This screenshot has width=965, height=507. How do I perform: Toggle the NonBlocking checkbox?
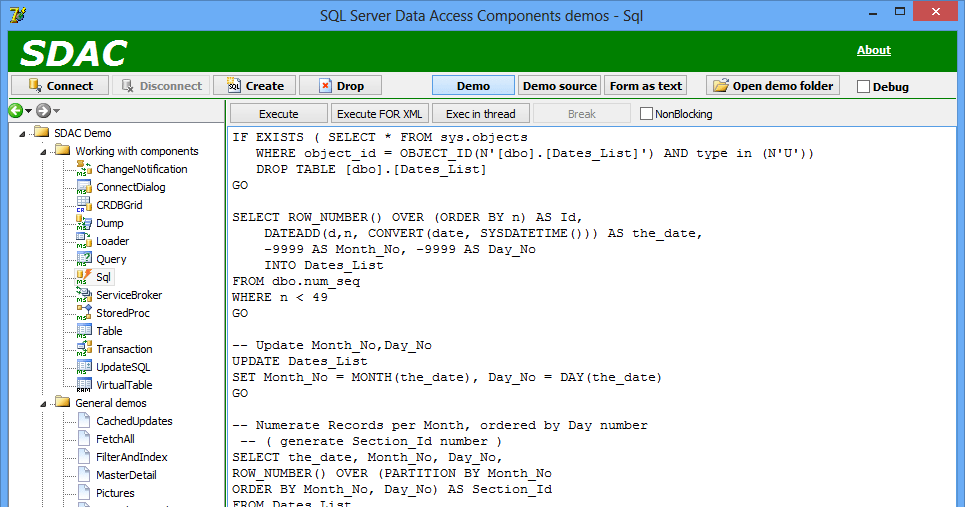coord(646,114)
